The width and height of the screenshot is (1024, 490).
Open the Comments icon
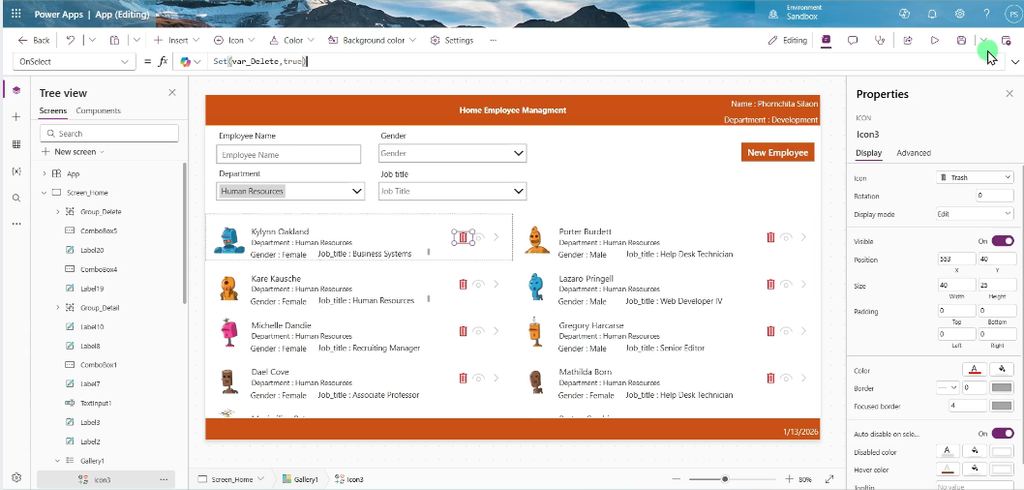click(x=852, y=41)
